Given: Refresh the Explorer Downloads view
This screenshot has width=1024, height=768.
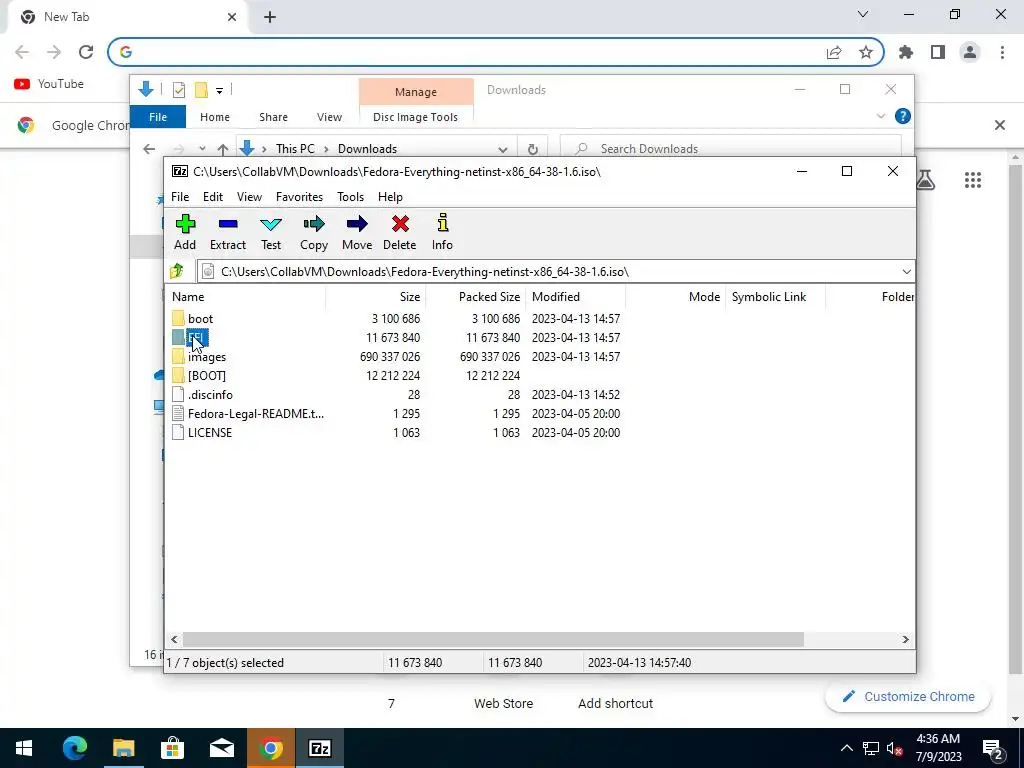Looking at the screenshot, I should tap(533, 149).
